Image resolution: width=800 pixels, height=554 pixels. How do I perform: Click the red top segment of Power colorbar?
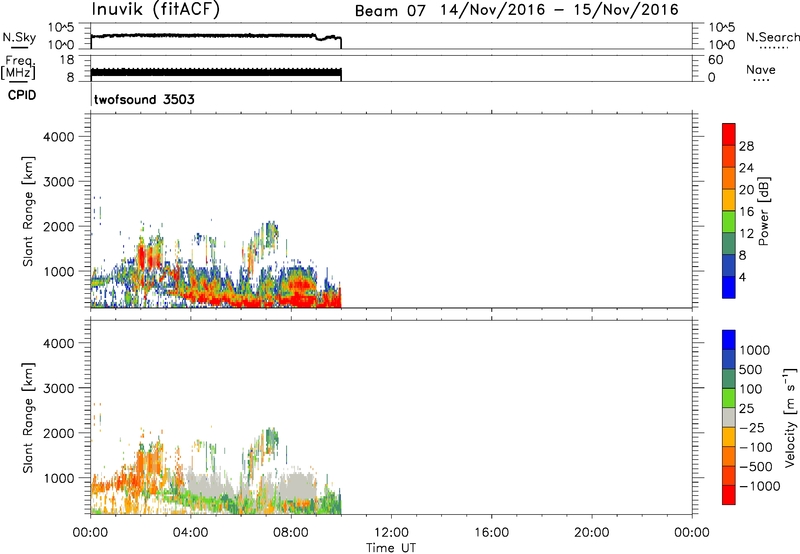coord(729,135)
